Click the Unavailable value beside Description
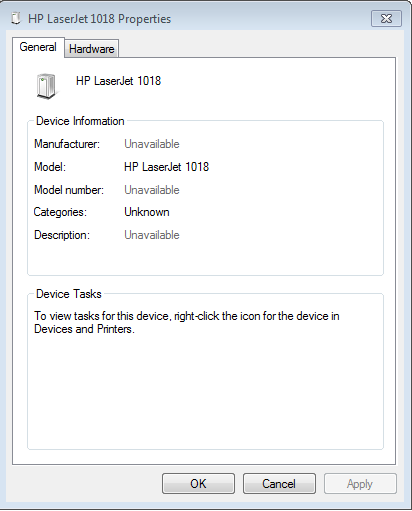 pyautogui.click(x=152, y=235)
